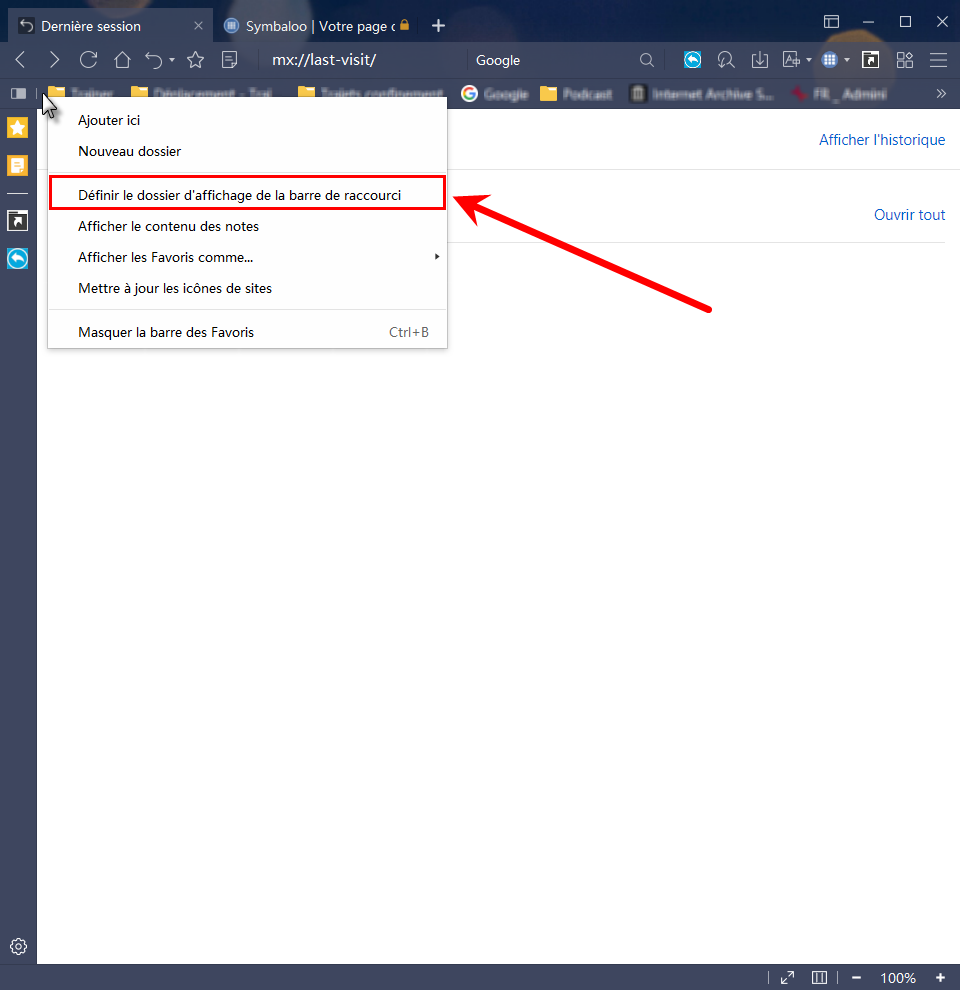Show more bookmarks with double chevron
Image resolution: width=960 pixels, height=990 pixels.
pos(941,93)
